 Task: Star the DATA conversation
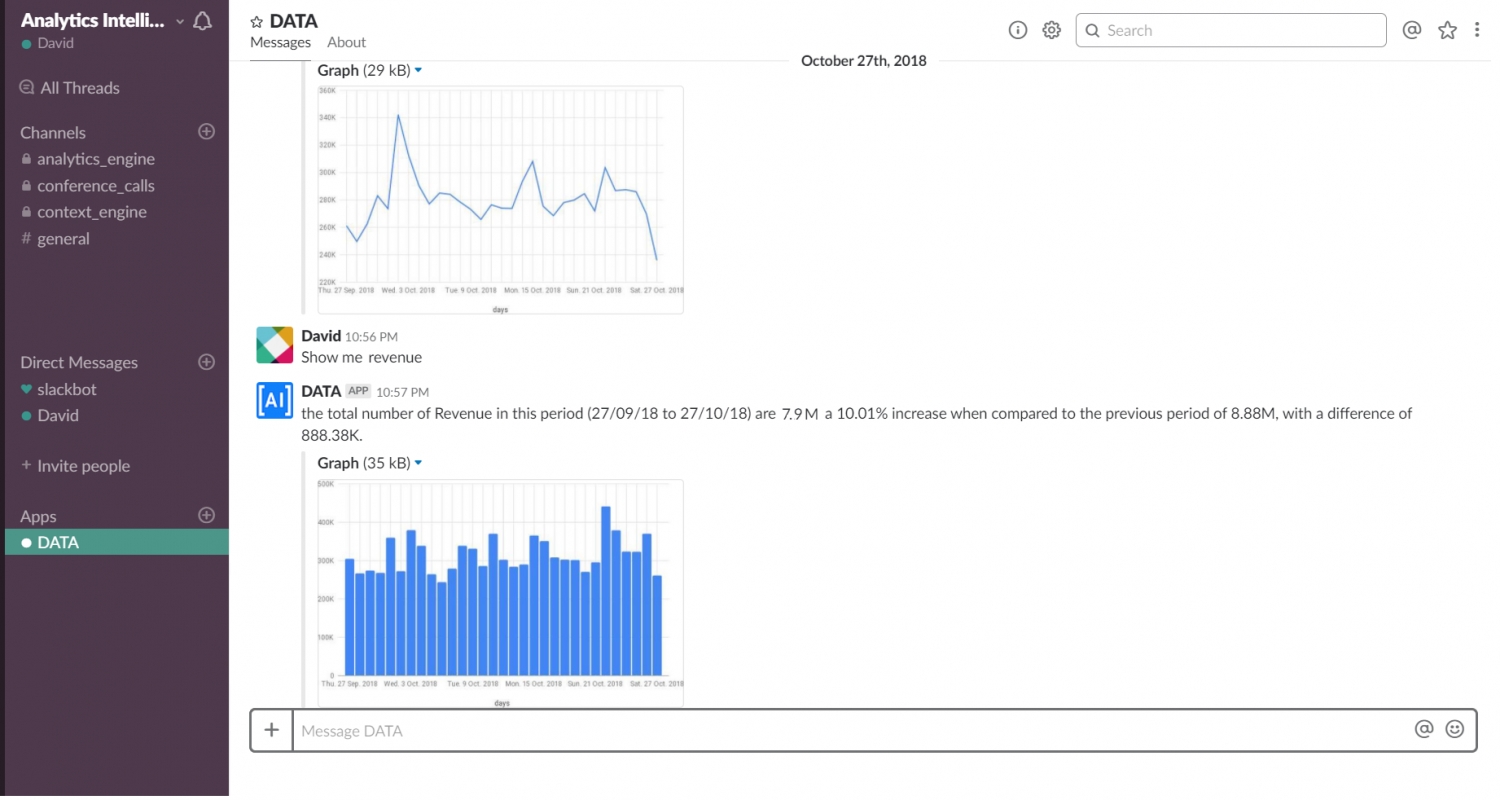[x=257, y=22]
